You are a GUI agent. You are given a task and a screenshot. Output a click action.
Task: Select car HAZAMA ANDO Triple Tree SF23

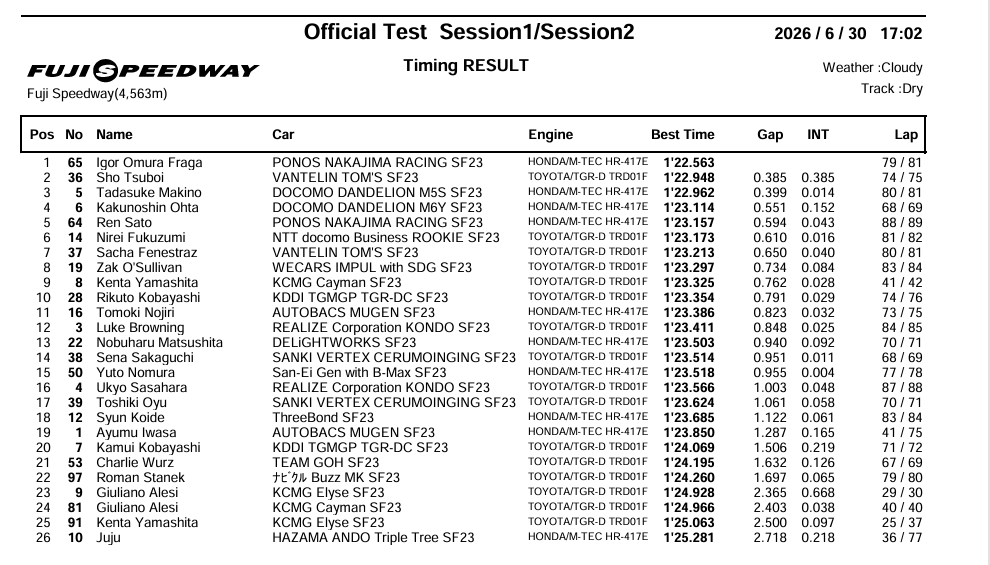(373, 538)
